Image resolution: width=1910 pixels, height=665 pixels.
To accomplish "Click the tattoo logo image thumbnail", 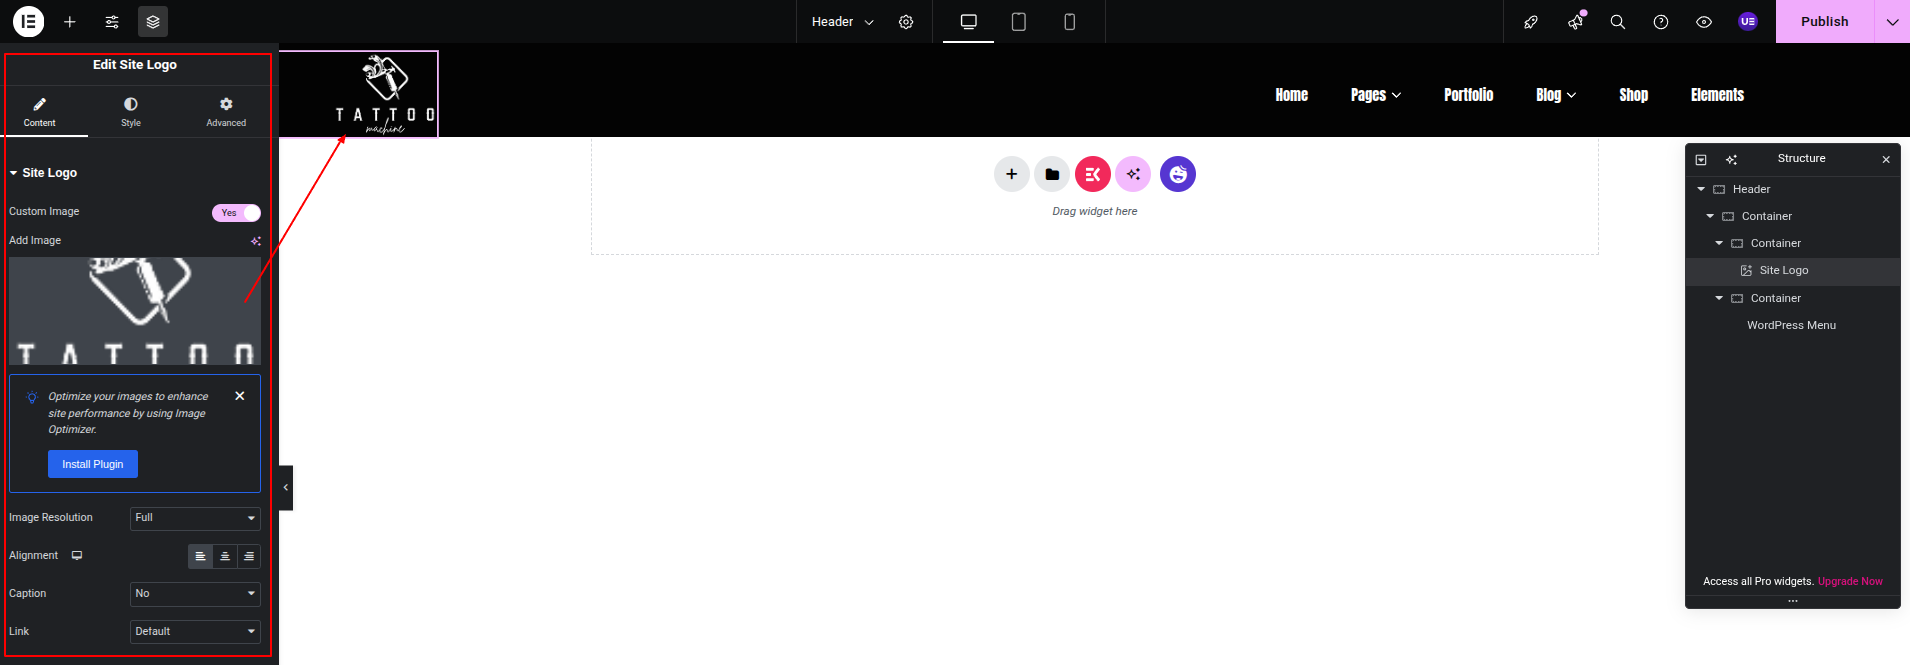I will (135, 310).
